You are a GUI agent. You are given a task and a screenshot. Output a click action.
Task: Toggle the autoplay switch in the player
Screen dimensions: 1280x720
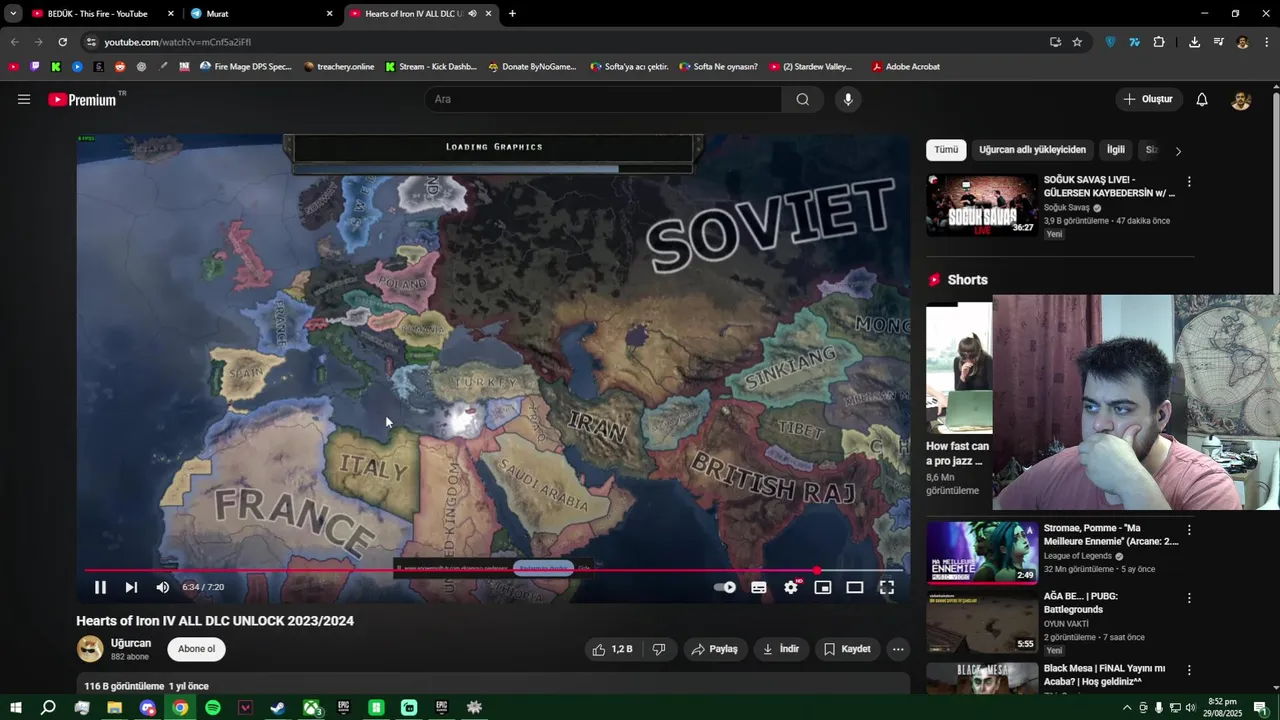click(725, 587)
